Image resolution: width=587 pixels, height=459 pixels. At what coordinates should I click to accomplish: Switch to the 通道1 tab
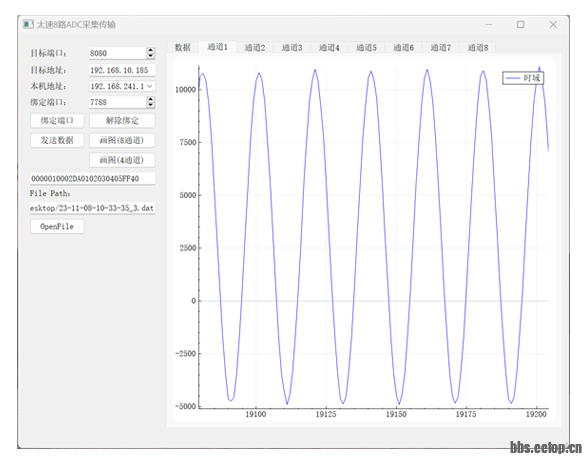218,47
